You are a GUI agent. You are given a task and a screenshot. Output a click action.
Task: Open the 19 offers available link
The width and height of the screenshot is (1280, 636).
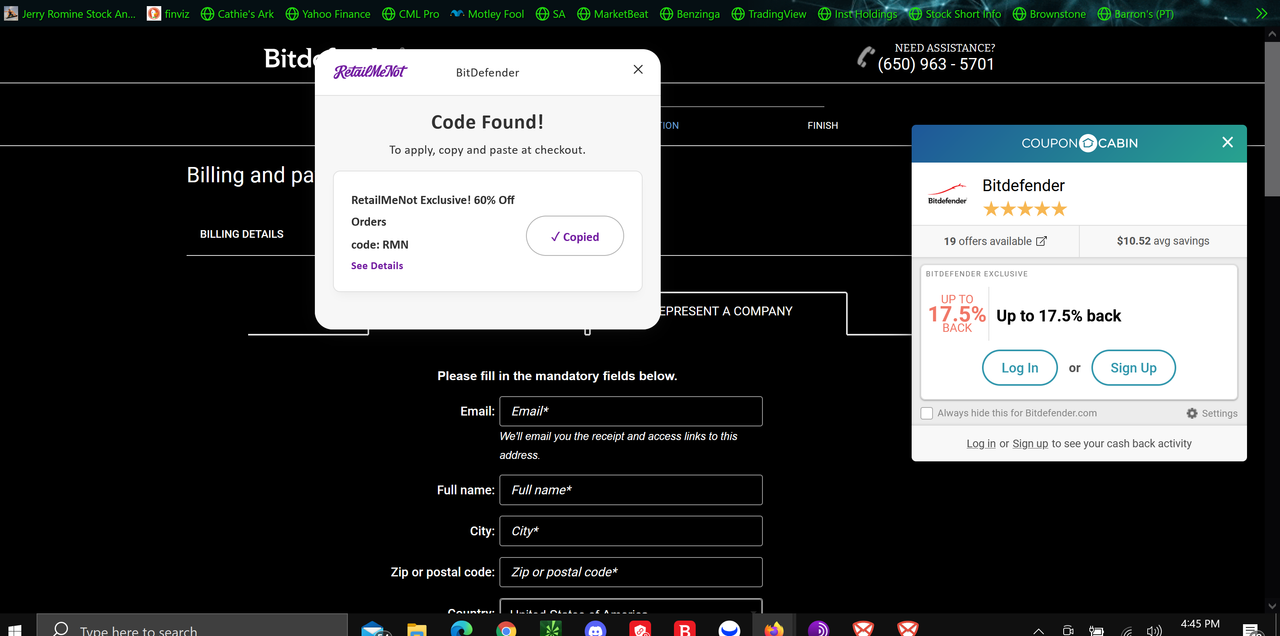point(995,241)
